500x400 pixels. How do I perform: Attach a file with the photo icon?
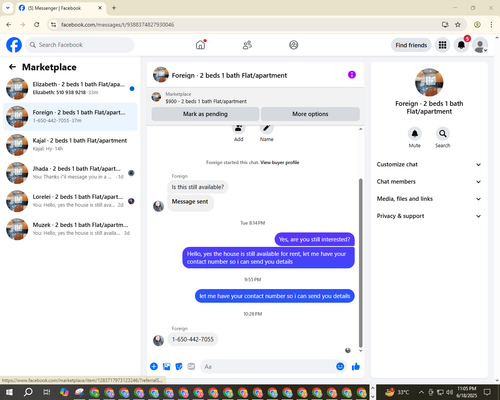(x=167, y=367)
